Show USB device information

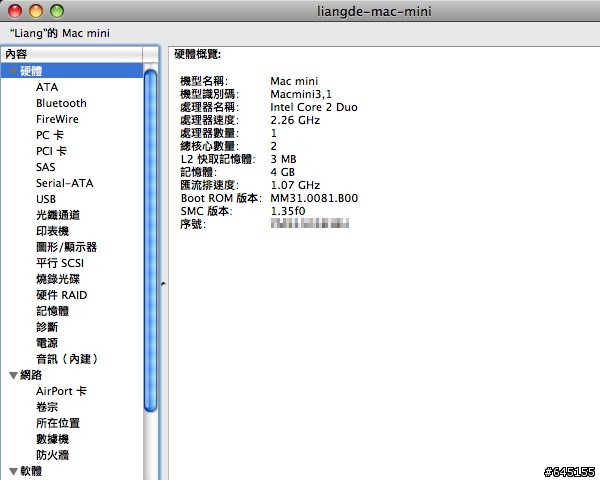pyautogui.click(x=46, y=199)
